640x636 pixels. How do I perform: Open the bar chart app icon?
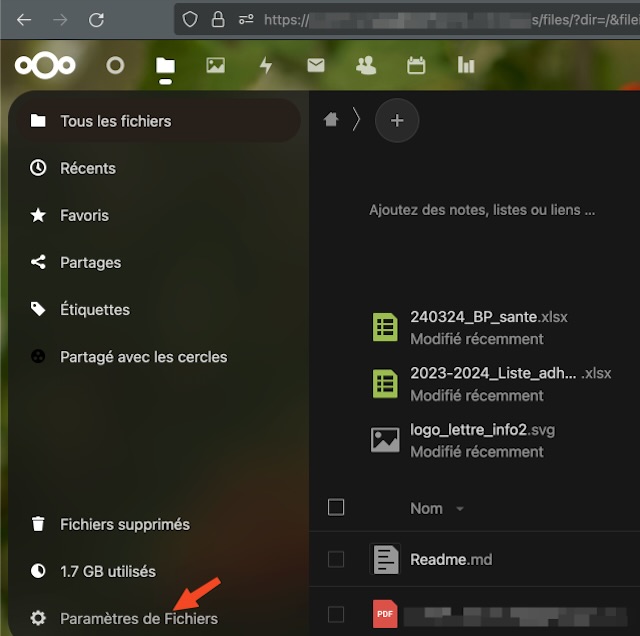coord(466,66)
